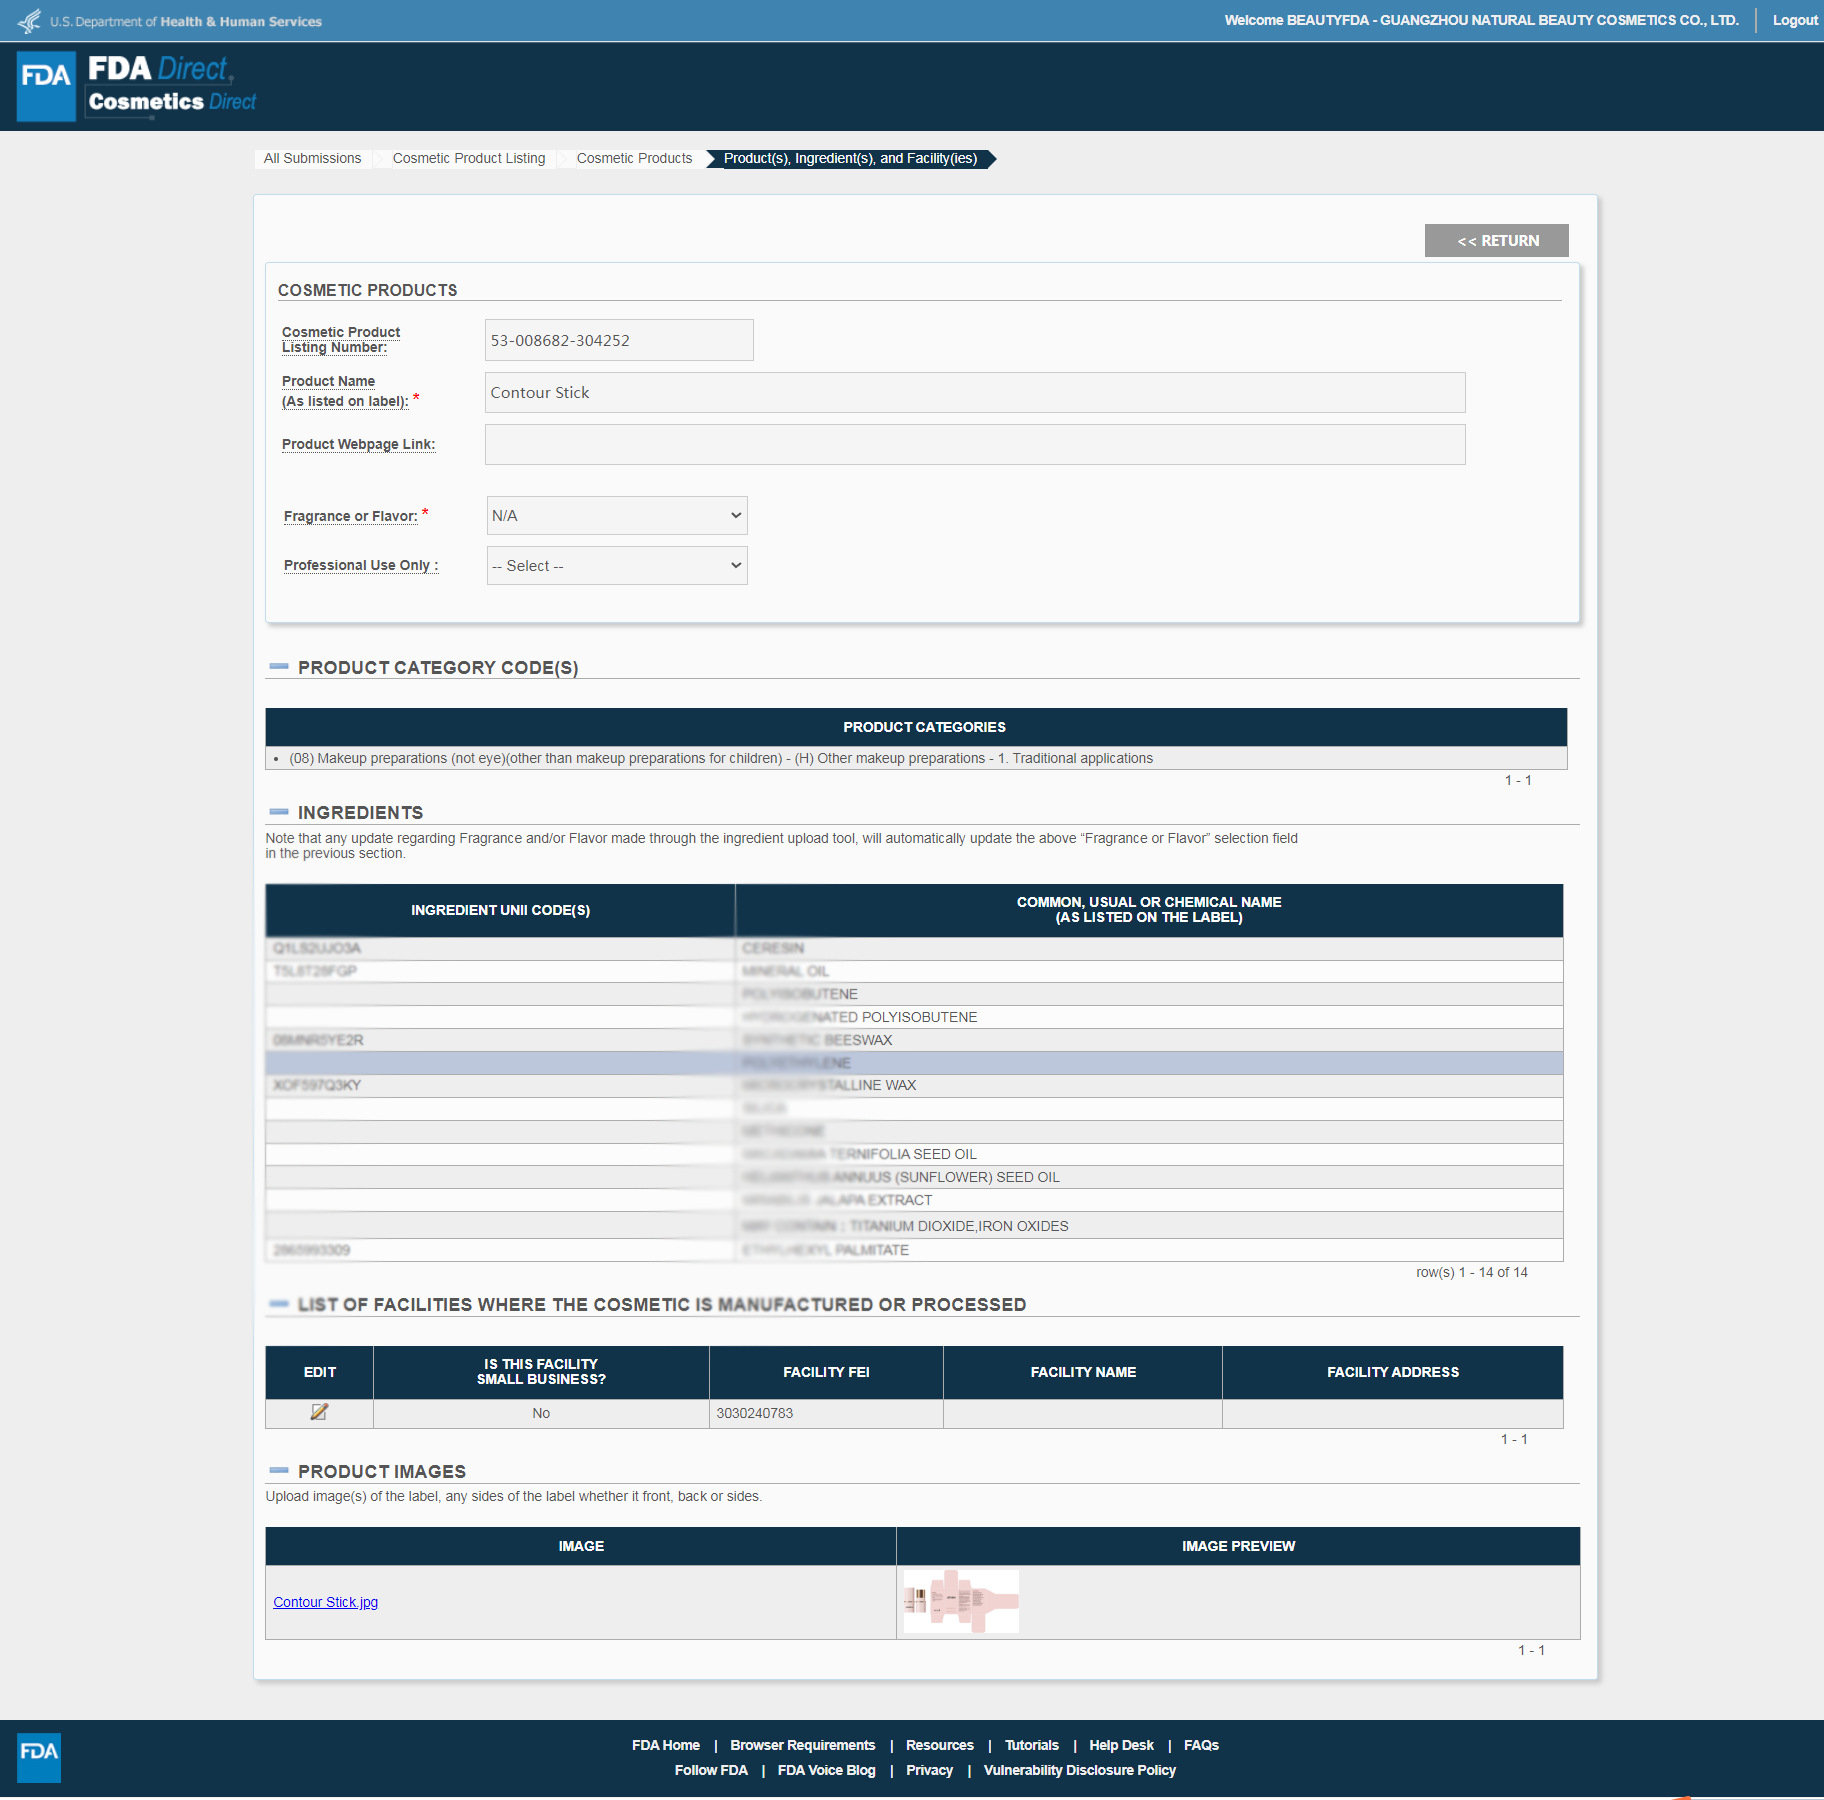This screenshot has width=1824, height=1800.
Task: Click the Product Name input field
Action: click(x=975, y=392)
